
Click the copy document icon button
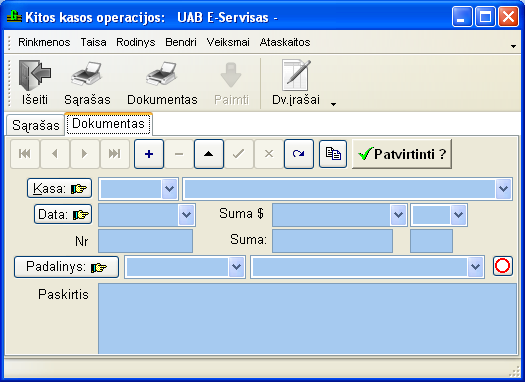point(333,154)
